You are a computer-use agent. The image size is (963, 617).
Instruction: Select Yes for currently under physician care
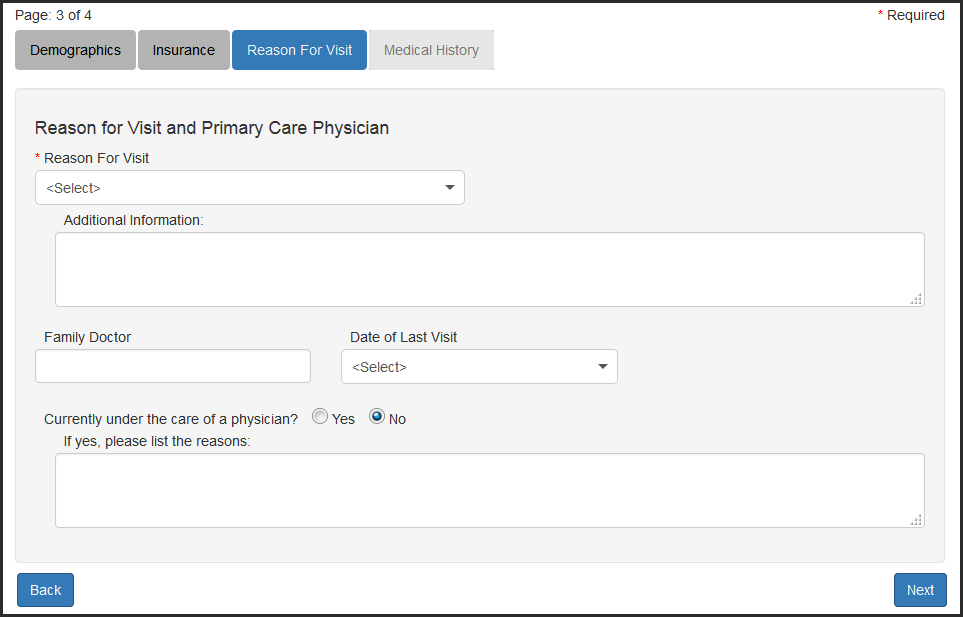[x=320, y=417]
